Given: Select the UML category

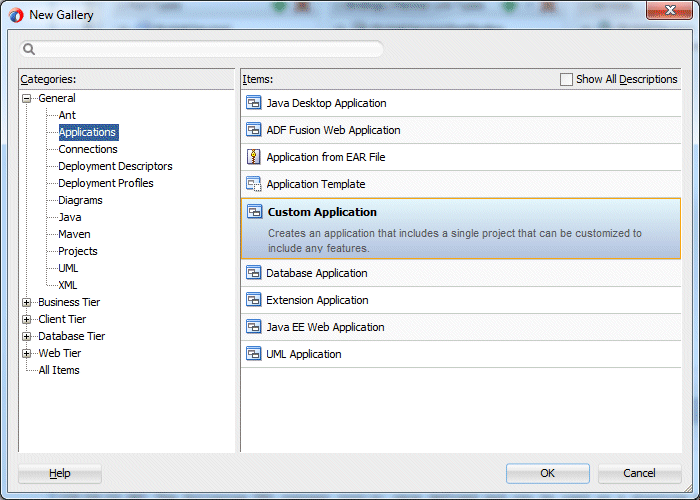Looking at the screenshot, I should coord(68,268).
